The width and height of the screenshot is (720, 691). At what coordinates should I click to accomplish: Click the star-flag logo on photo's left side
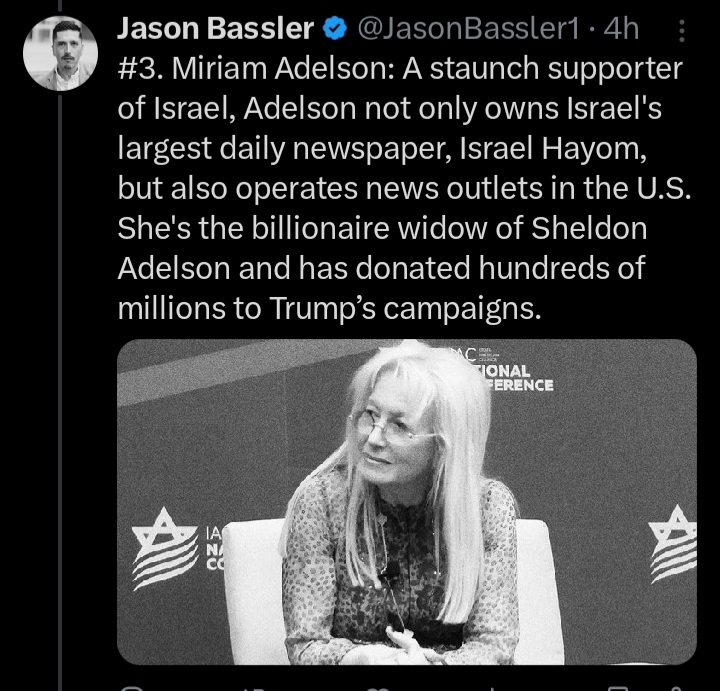point(165,548)
